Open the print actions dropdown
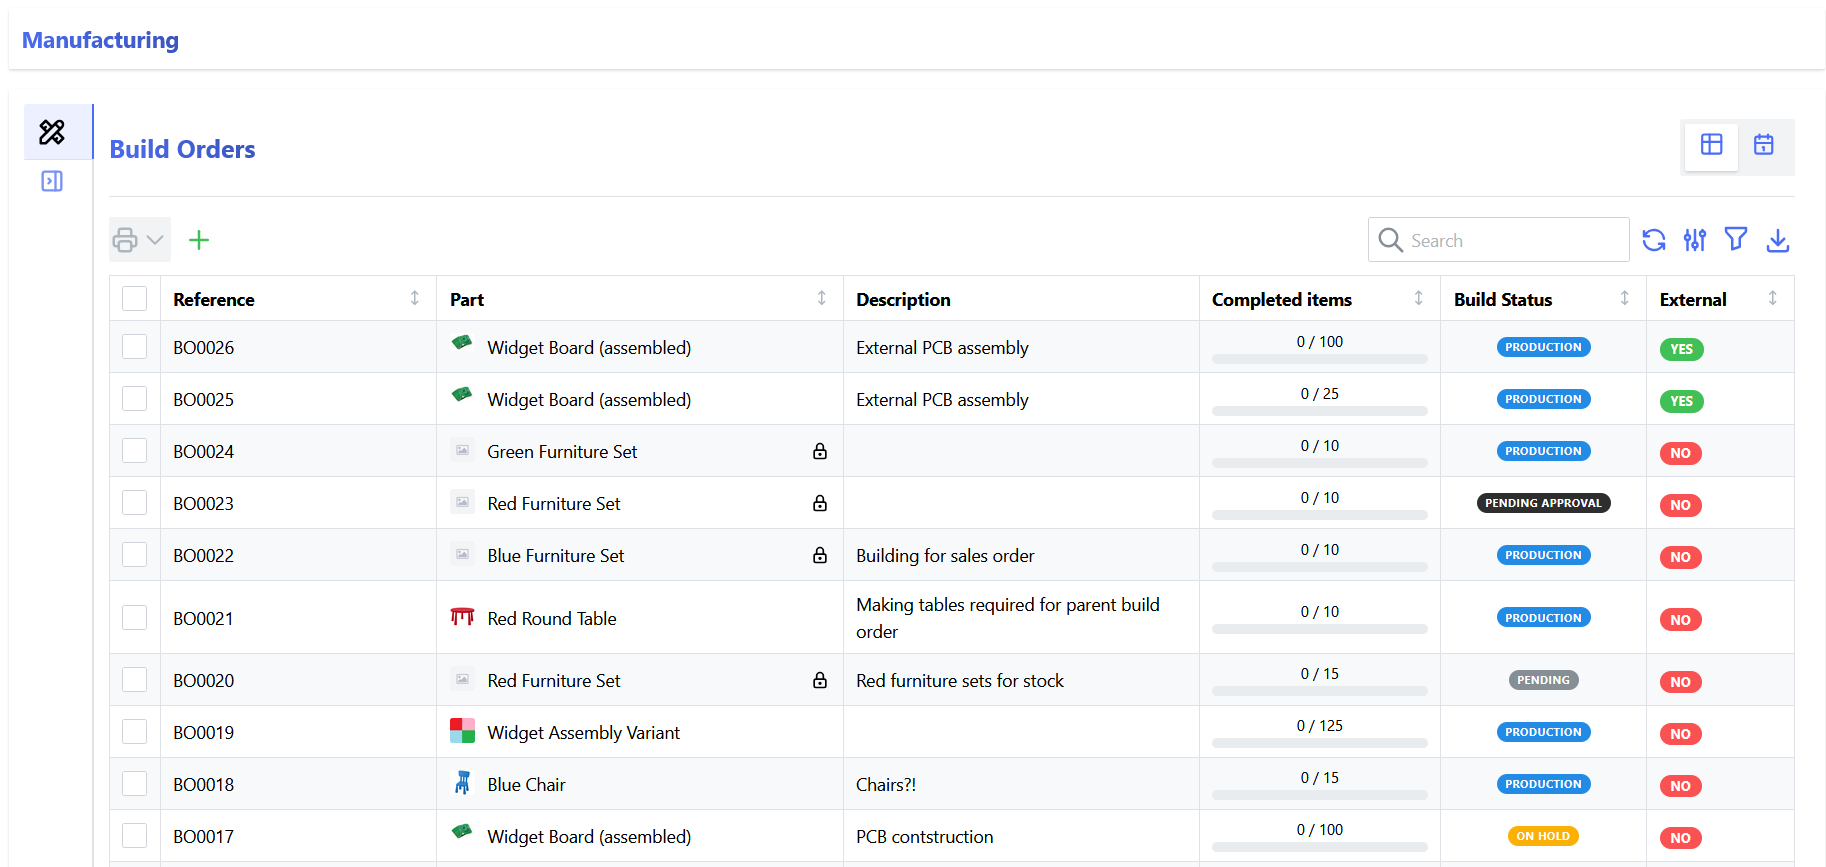1826x867 pixels. coord(139,240)
